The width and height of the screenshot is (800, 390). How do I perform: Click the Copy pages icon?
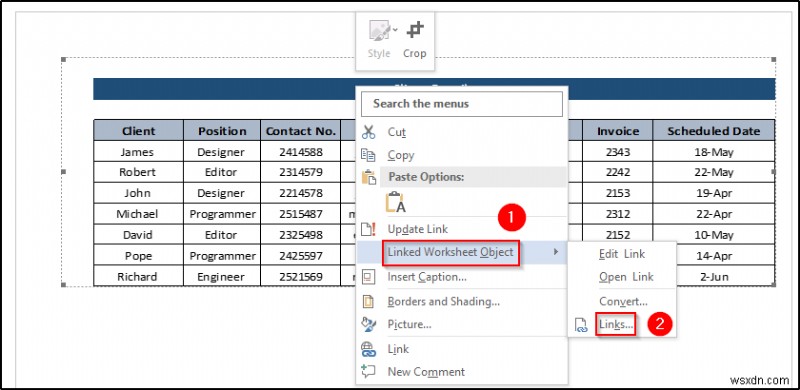point(368,155)
